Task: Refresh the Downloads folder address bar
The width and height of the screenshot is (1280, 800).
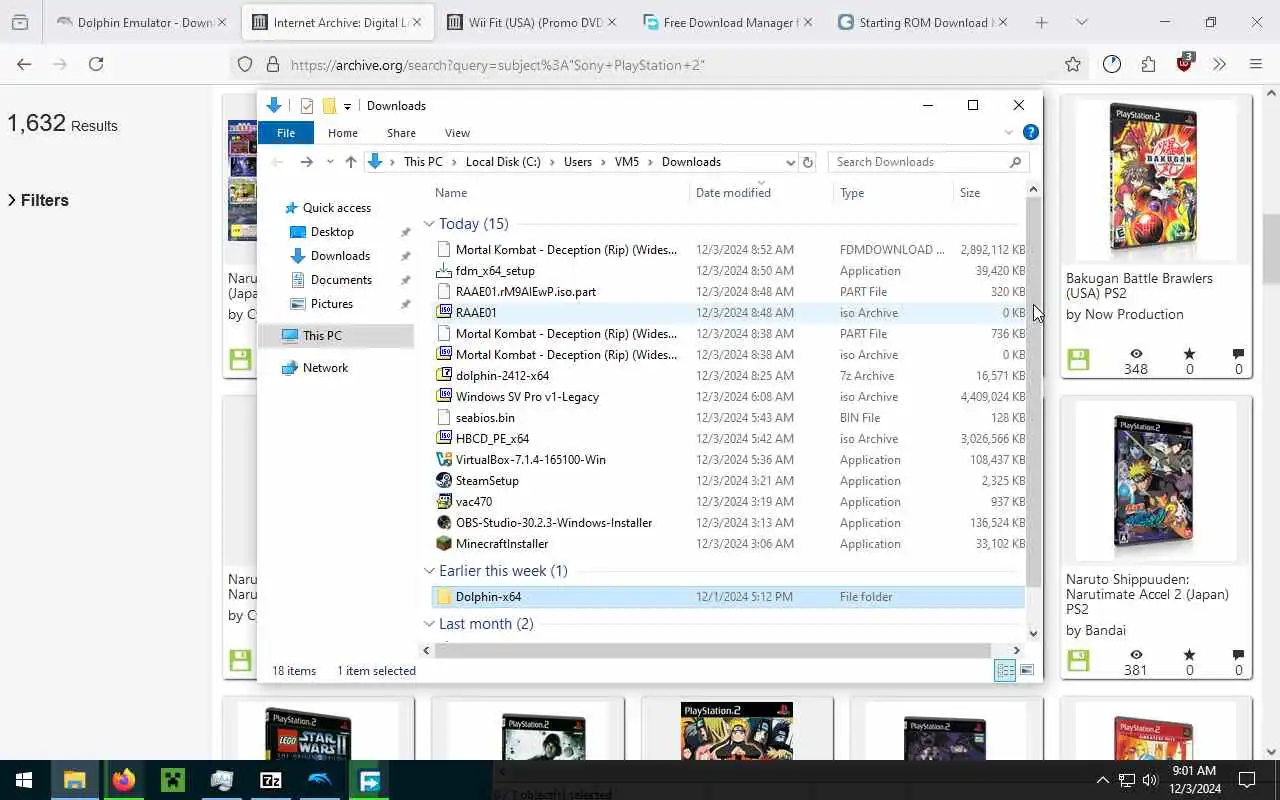Action: click(808, 162)
